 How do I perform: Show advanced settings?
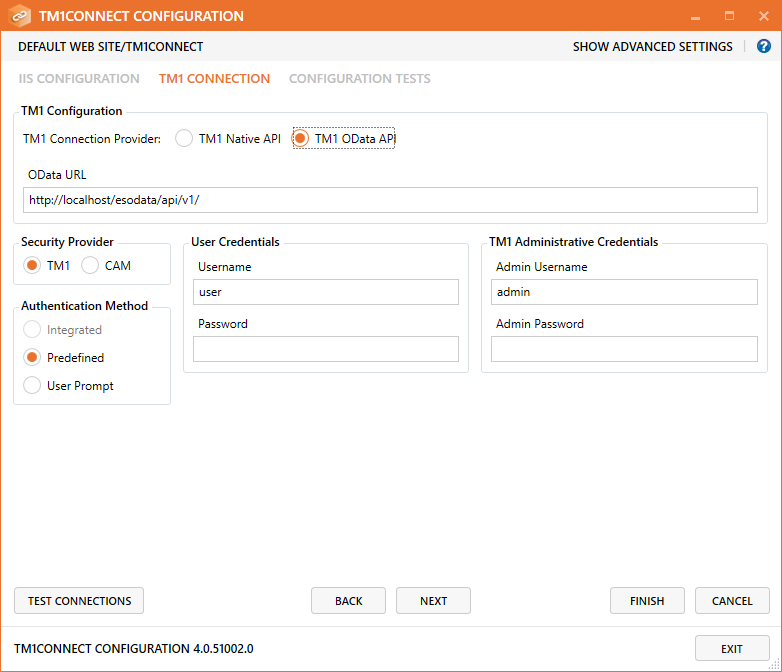pyautogui.click(x=652, y=47)
